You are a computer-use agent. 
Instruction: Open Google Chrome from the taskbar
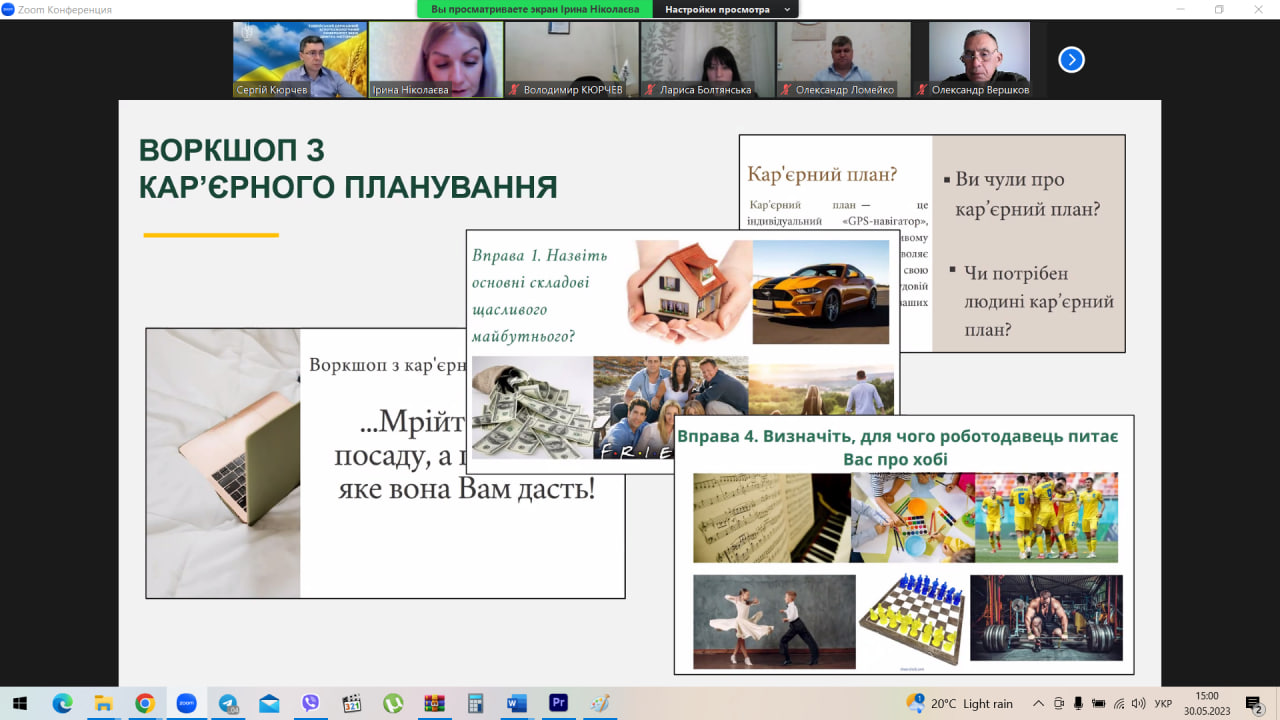pyautogui.click(x=145, y=703)
